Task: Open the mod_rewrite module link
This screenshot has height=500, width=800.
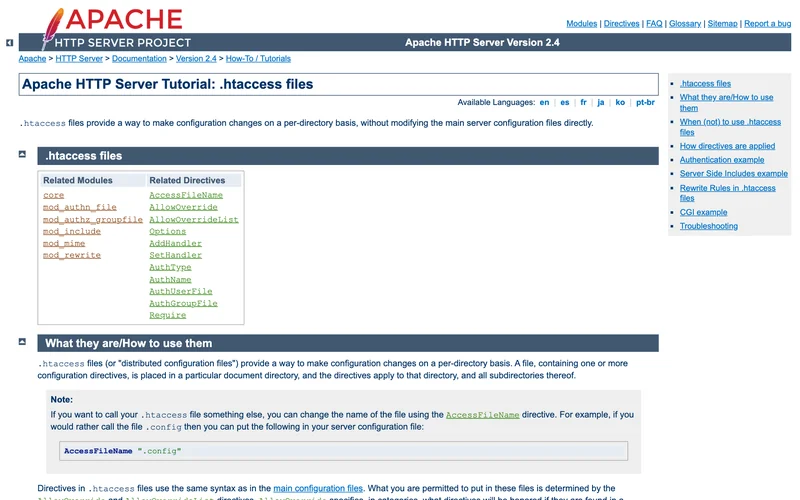Action: tap(72, 255)
